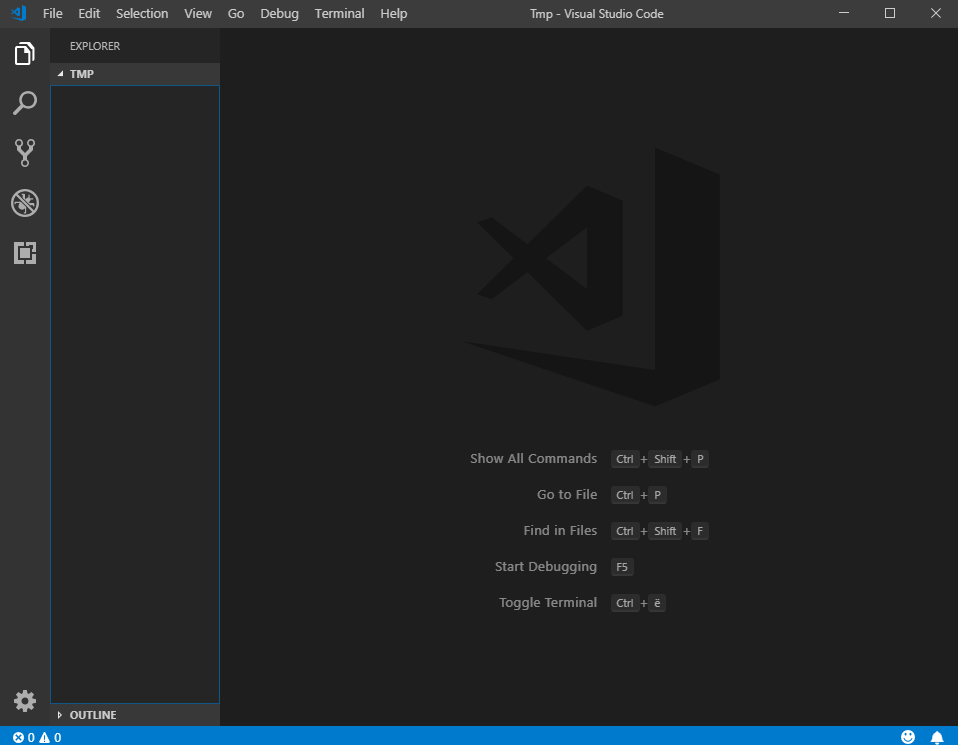Open the Extensions view icon
This screenshot has width=958, height=745.
pos(24,252)
